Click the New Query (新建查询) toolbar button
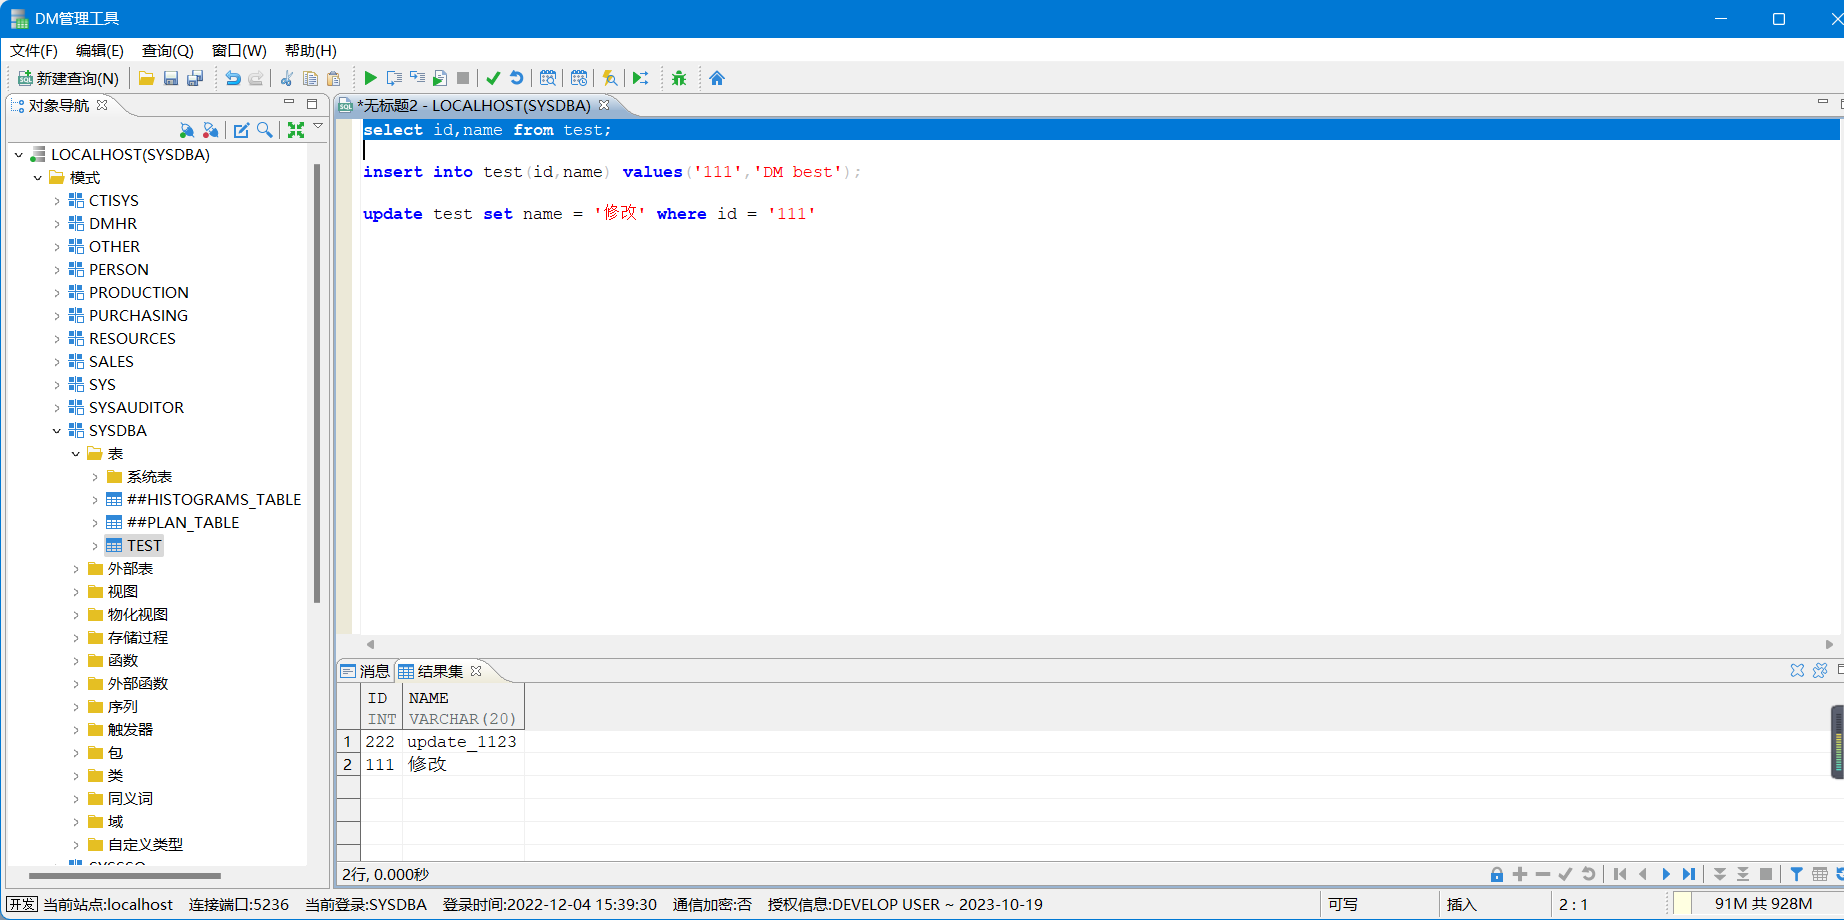The height and width of the screenshot is (920, 1844). tap(68, 78)
